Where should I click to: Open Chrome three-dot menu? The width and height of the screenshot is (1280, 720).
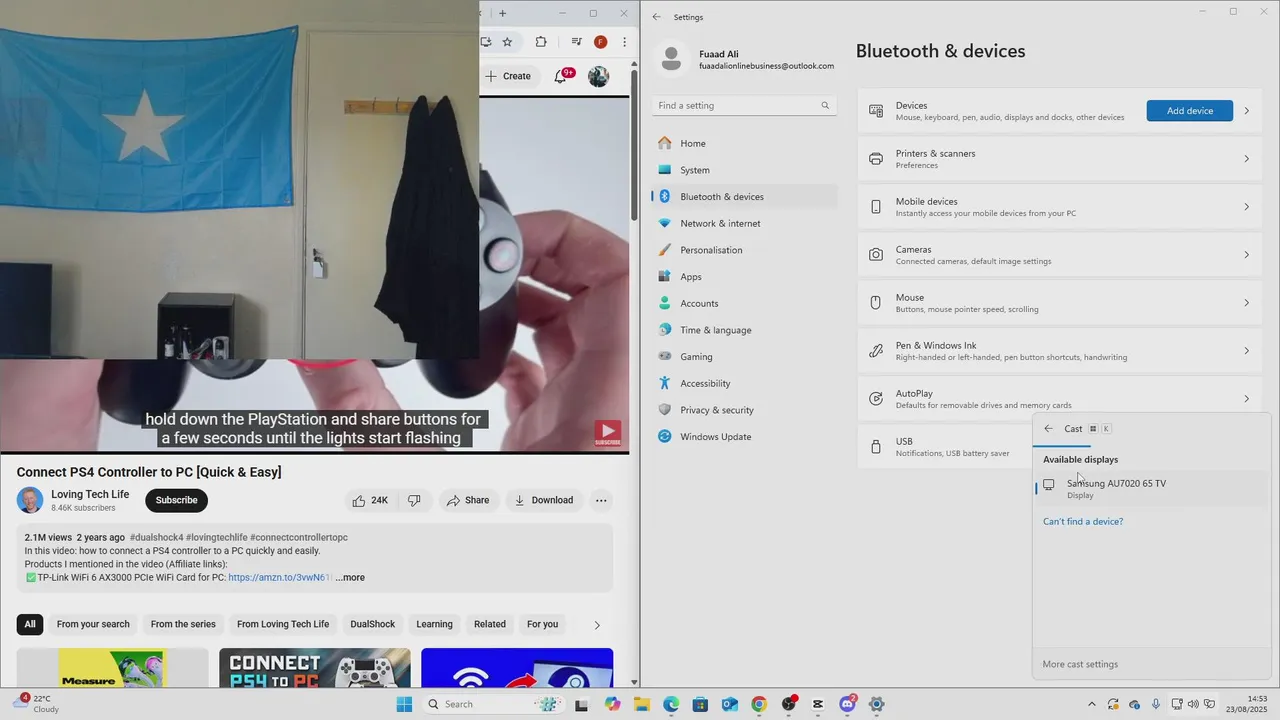[624, 42]
